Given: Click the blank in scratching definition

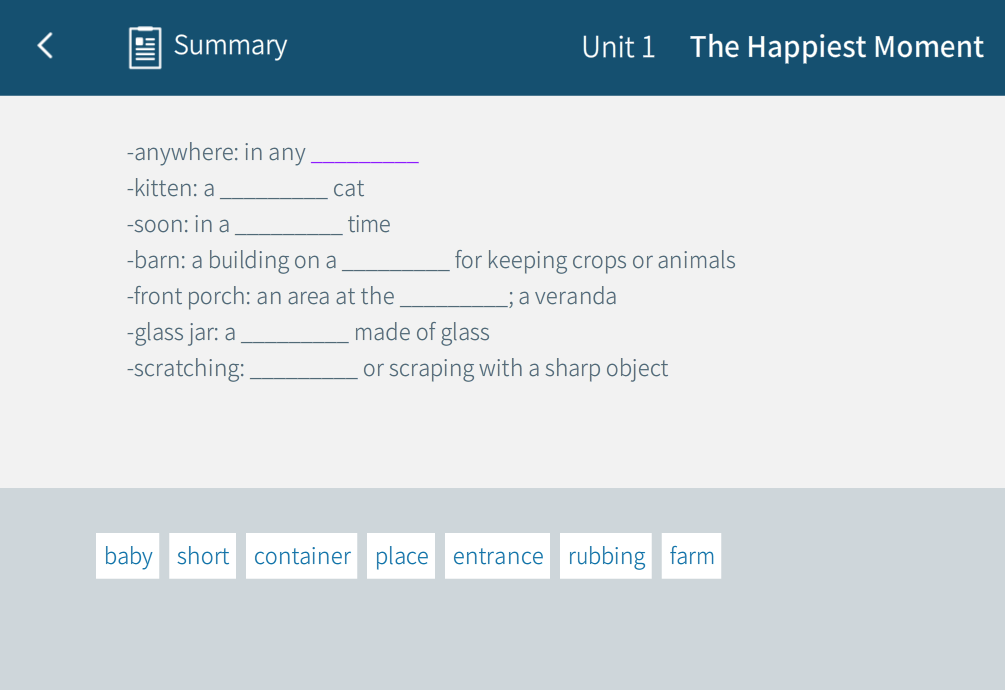Looking at the screenshot, I should 304,369.
